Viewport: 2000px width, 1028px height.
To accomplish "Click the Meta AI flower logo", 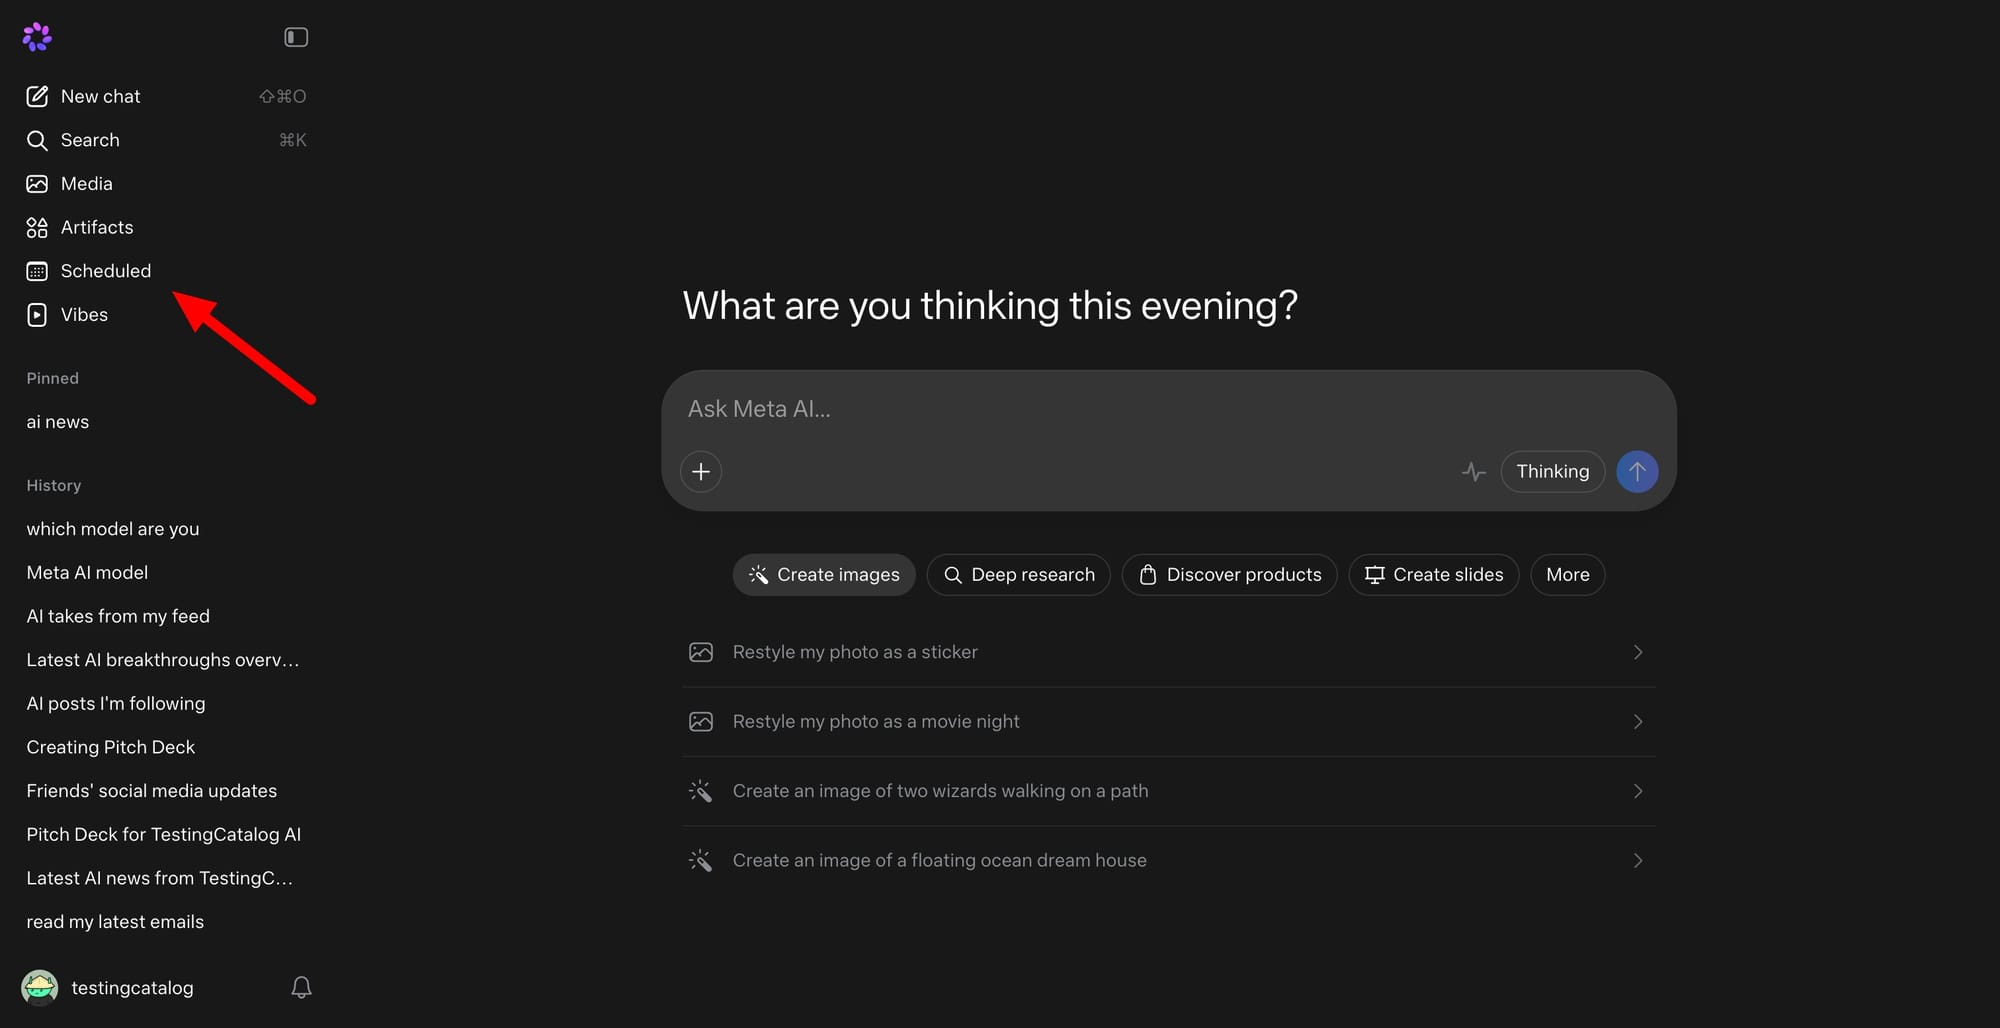I will point(37,37).
